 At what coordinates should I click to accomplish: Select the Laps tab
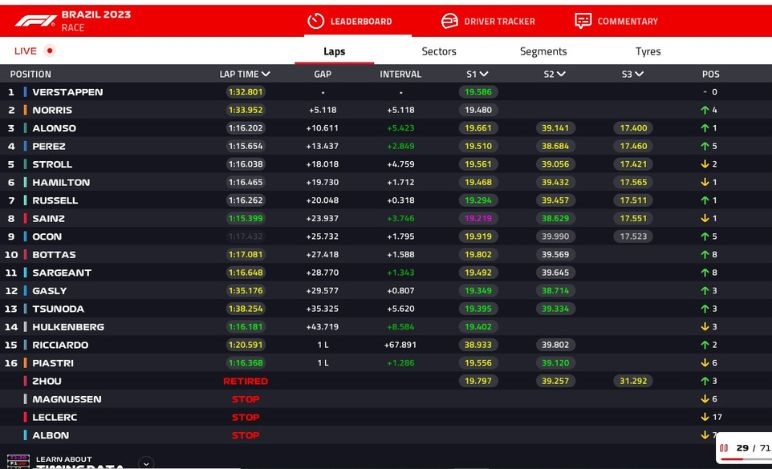[x=334, y=51]
